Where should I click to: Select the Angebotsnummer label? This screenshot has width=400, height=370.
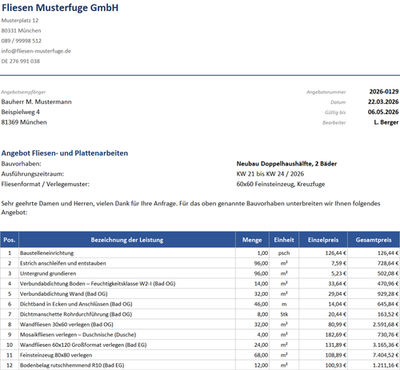326,92
